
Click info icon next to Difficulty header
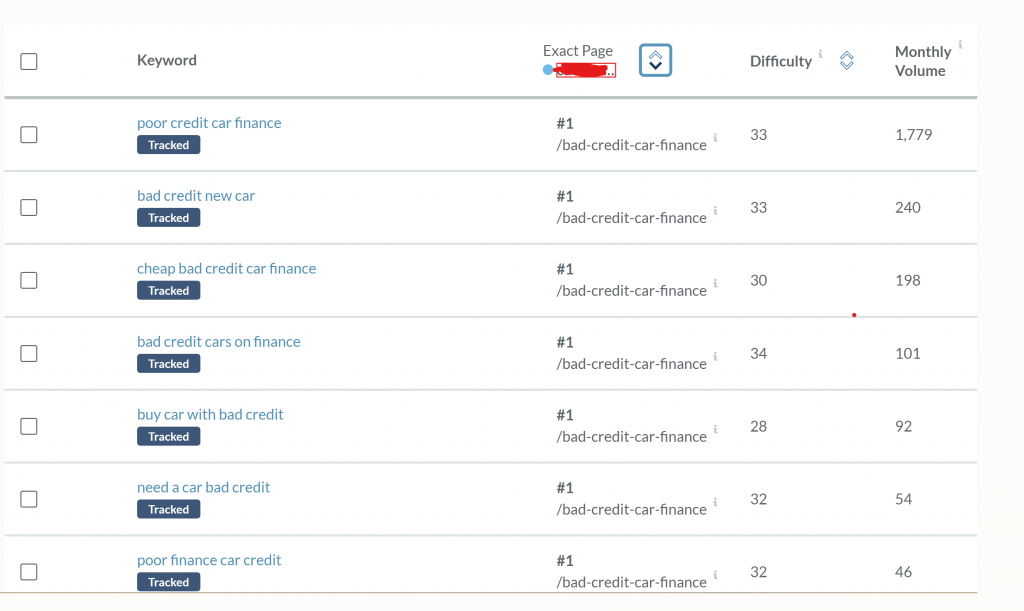(x=820, y=54)
